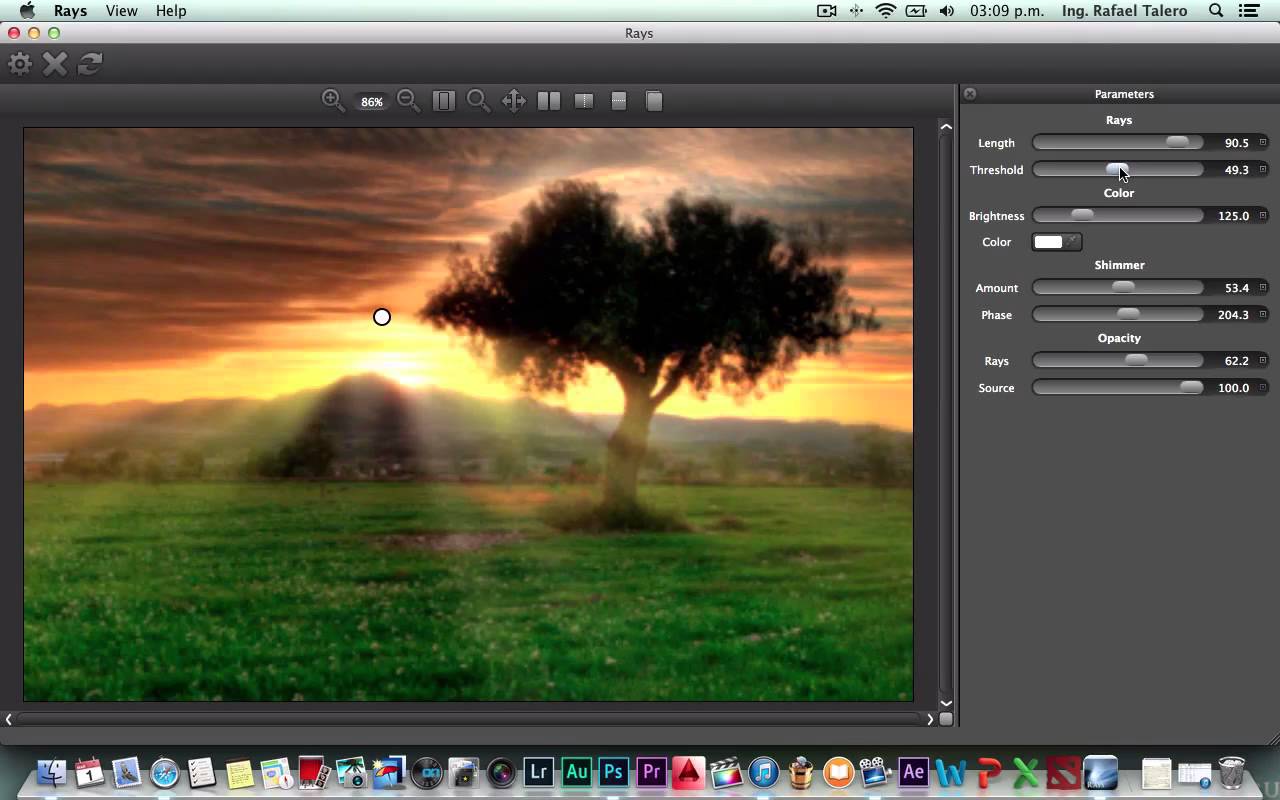1280x800 pixels.
Task: Switch to vertical split preview view
Action: click(584, 101)
